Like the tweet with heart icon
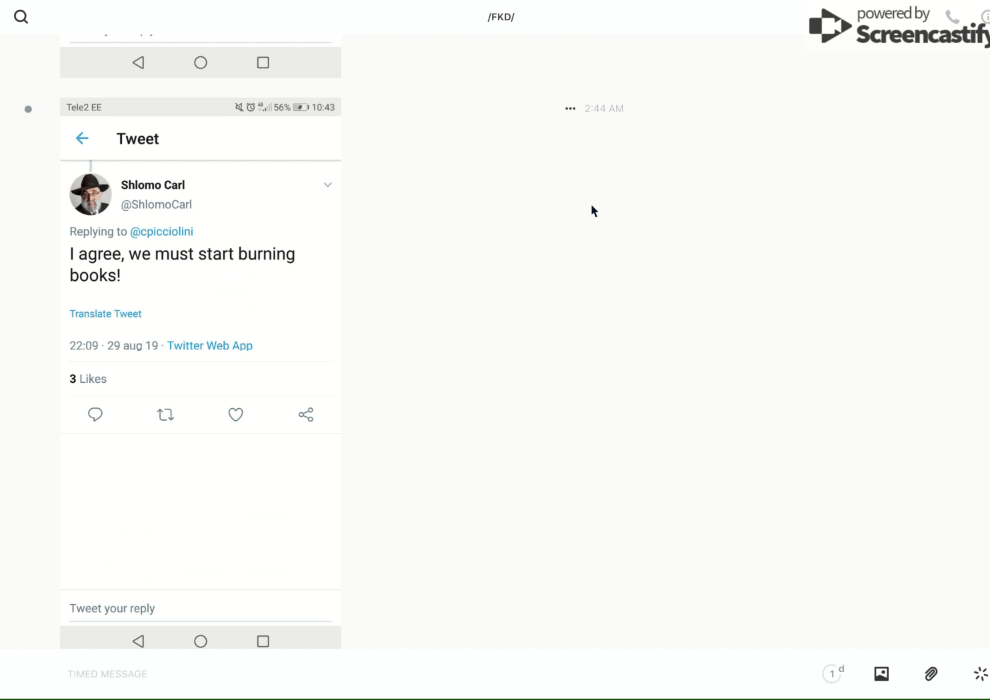This screenshot has width=990, height=700. 236,414
